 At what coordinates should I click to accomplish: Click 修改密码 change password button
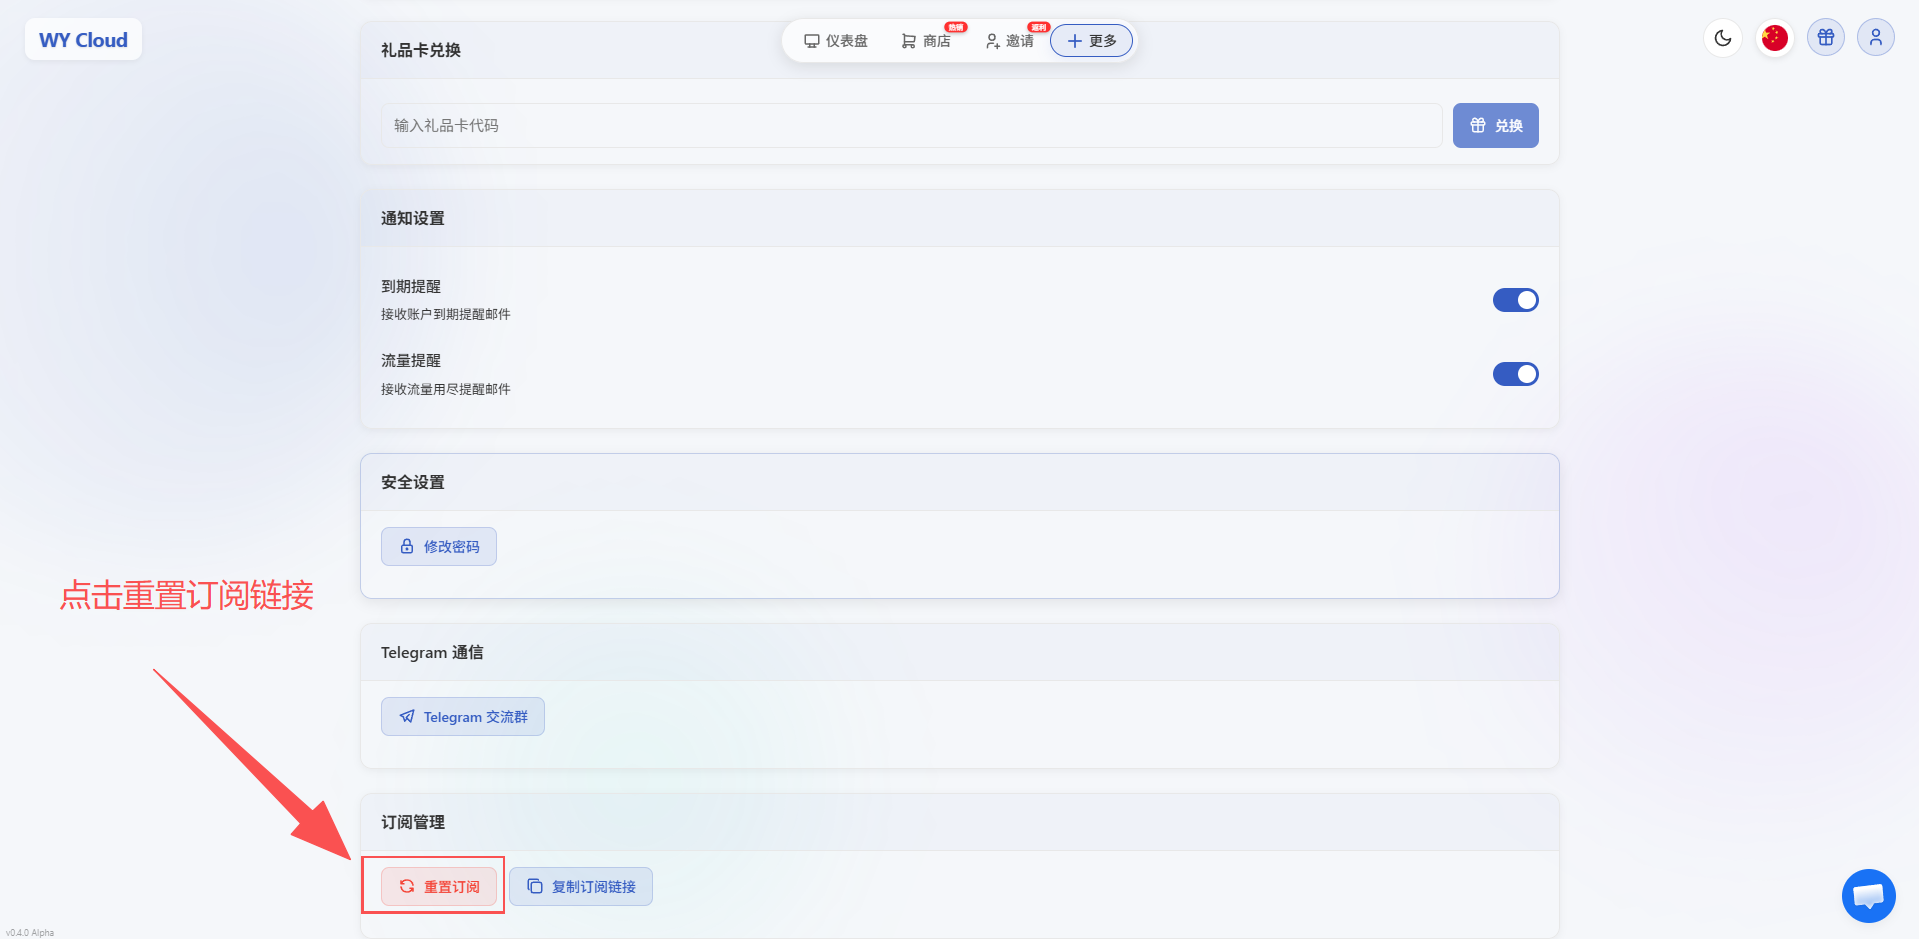coord(439,547)
